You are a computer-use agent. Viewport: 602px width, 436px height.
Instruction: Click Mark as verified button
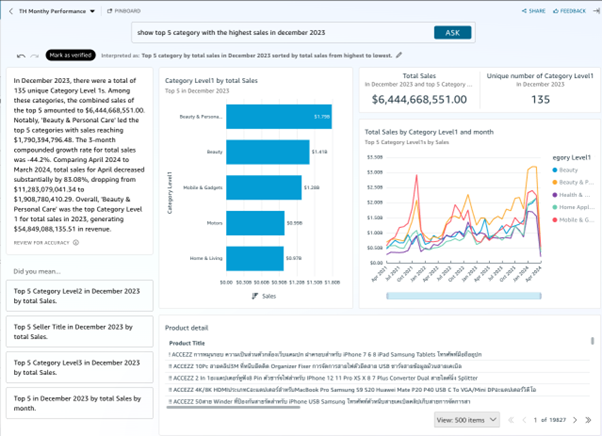point(71,55)
